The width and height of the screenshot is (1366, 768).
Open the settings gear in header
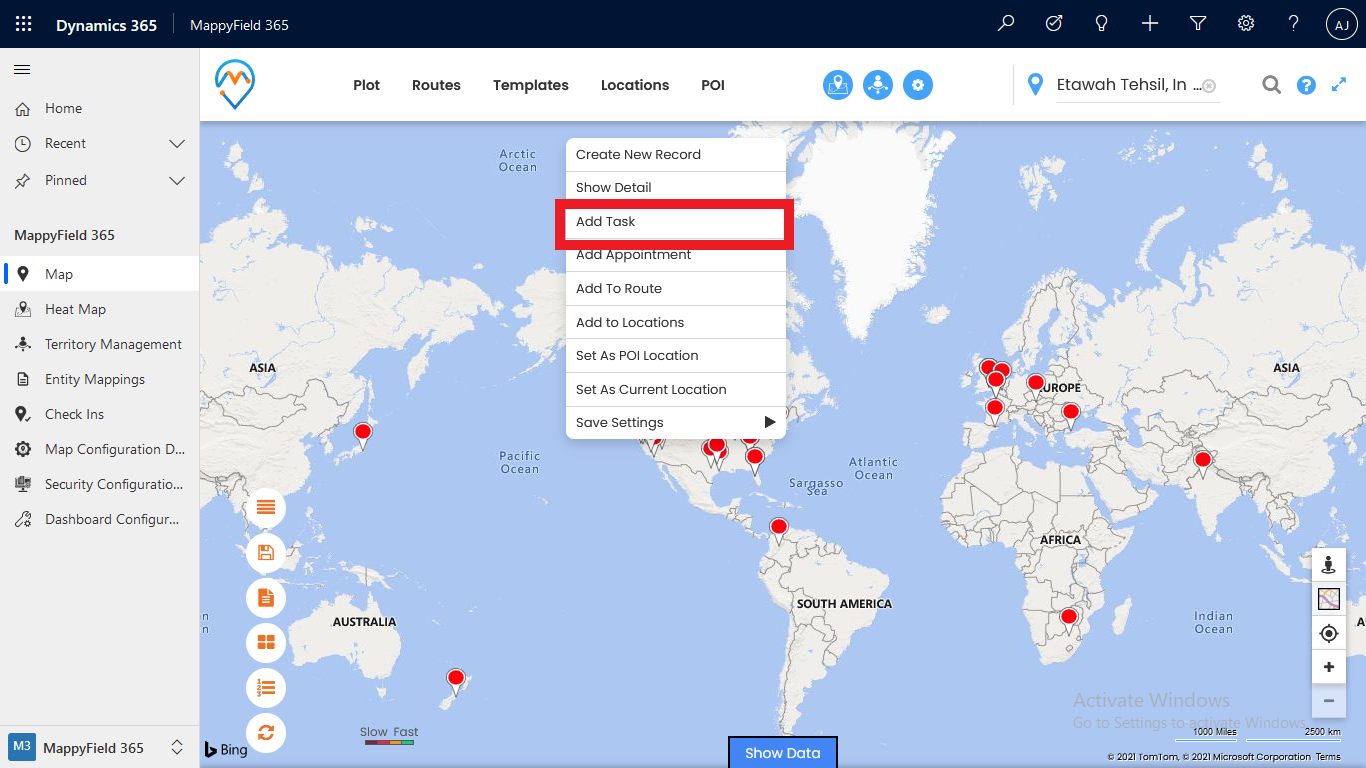(1246, 24)
